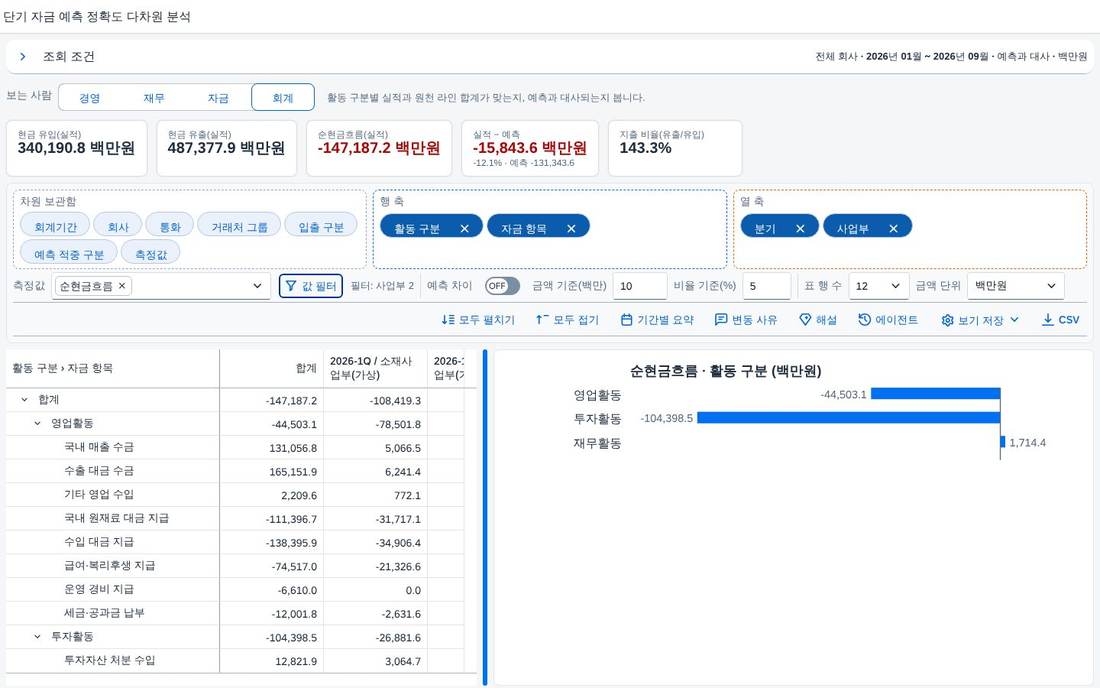This screenshot has width=1100, height=688.
Task: Click the 재무활동 chart bar
Action: click(1002, 442)
